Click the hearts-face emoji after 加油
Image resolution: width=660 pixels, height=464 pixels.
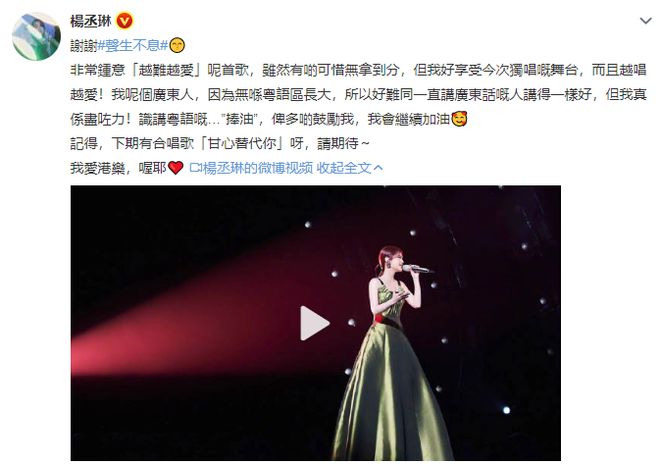[459, 119]
